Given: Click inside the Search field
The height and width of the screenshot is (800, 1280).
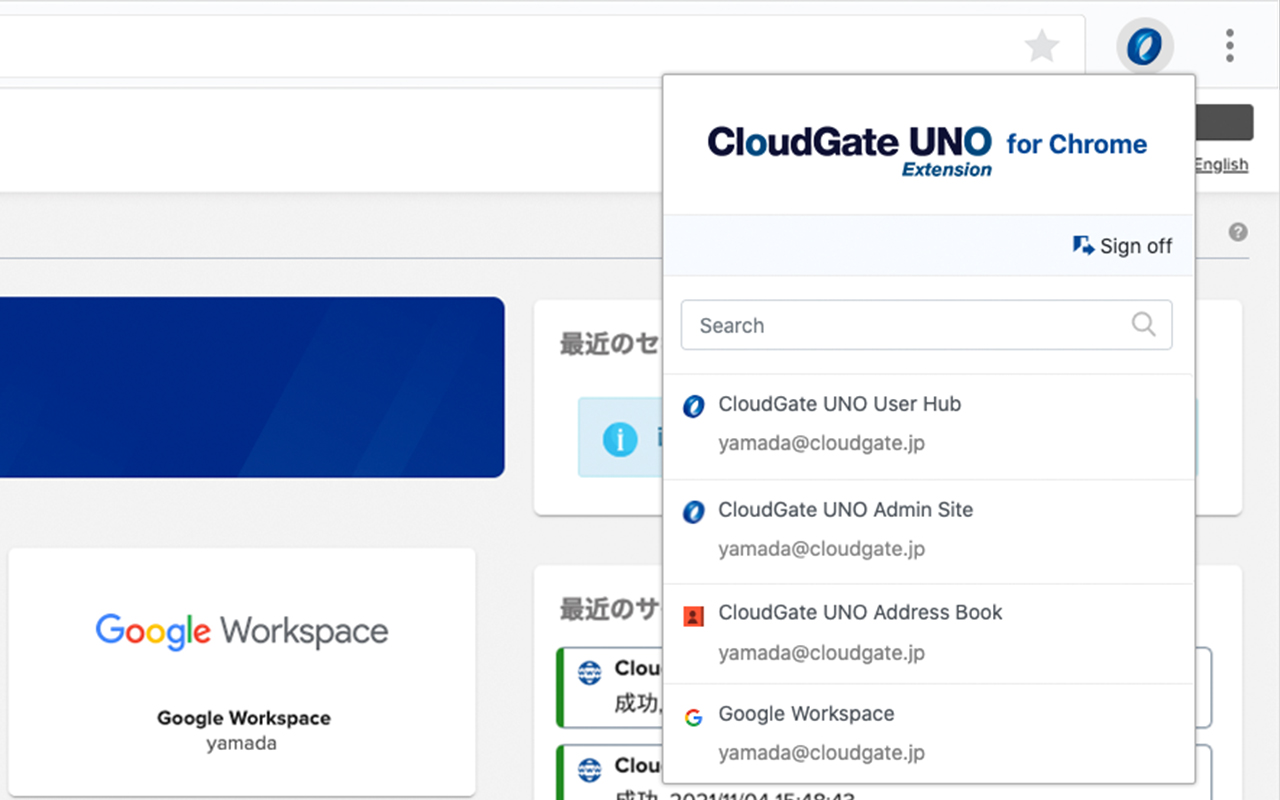Looking at the screenshot, I should [x=900, y=324].
